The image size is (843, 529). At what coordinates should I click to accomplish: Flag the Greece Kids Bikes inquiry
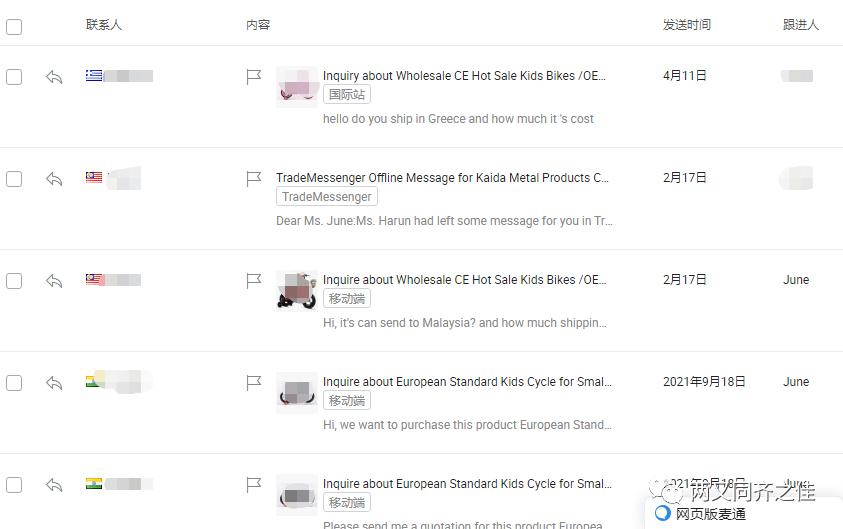pyautogui.click(x=254, y=77)
